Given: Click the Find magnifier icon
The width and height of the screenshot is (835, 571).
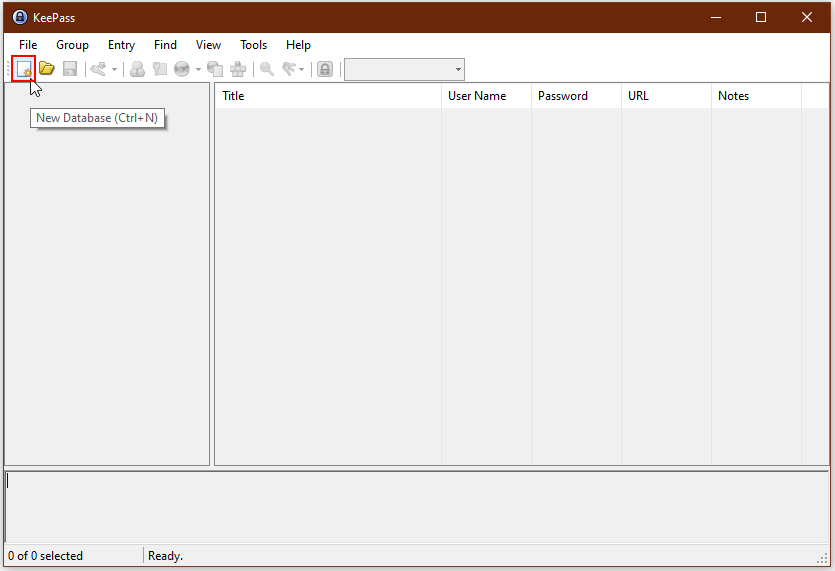Looking at the screenshot, I should click(267, 69).
